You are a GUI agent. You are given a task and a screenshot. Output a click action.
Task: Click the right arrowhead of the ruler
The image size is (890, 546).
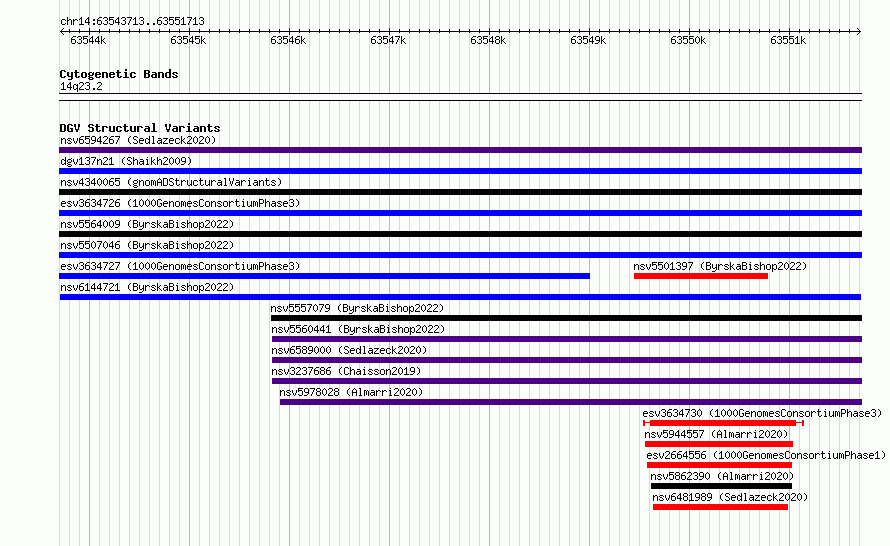(x=859, y=31)
